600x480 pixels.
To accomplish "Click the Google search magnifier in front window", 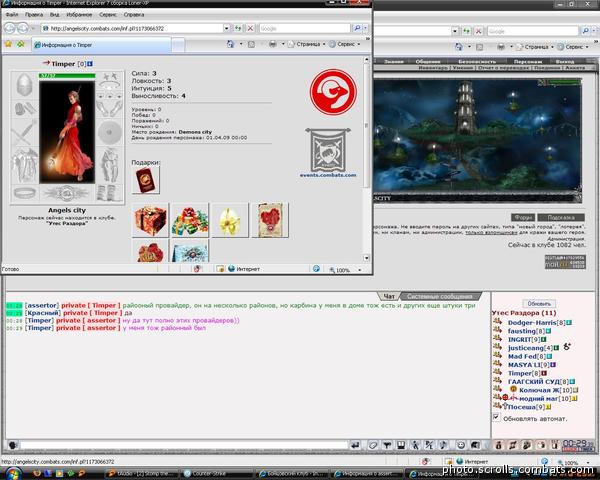I will [357, 28].
